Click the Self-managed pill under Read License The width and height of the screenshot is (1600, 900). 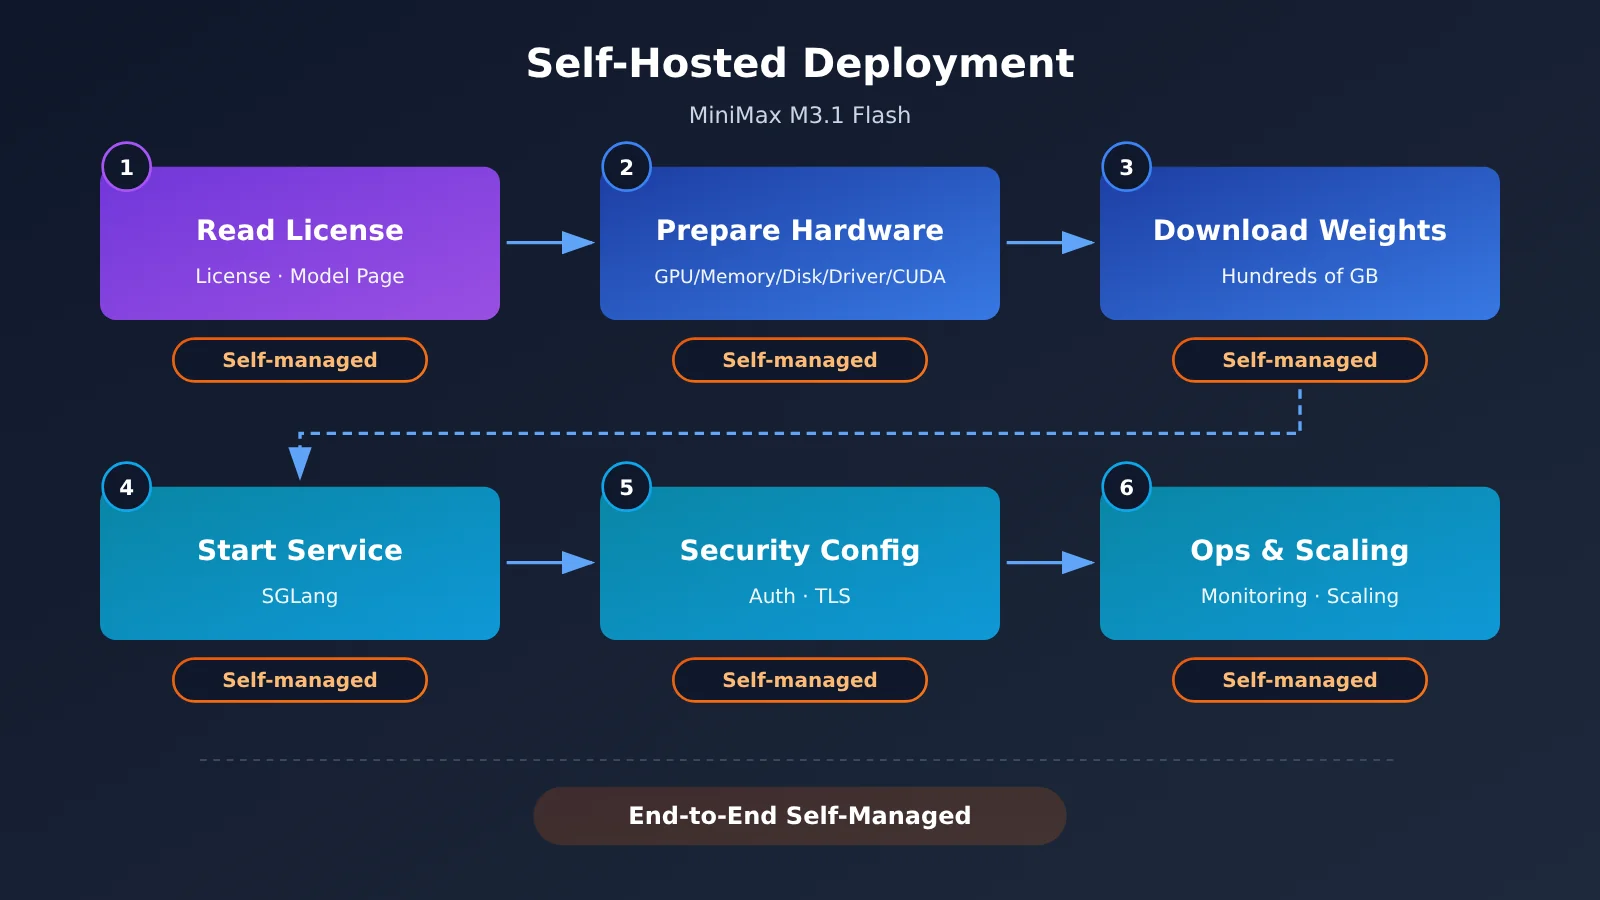tap(300, 360)
